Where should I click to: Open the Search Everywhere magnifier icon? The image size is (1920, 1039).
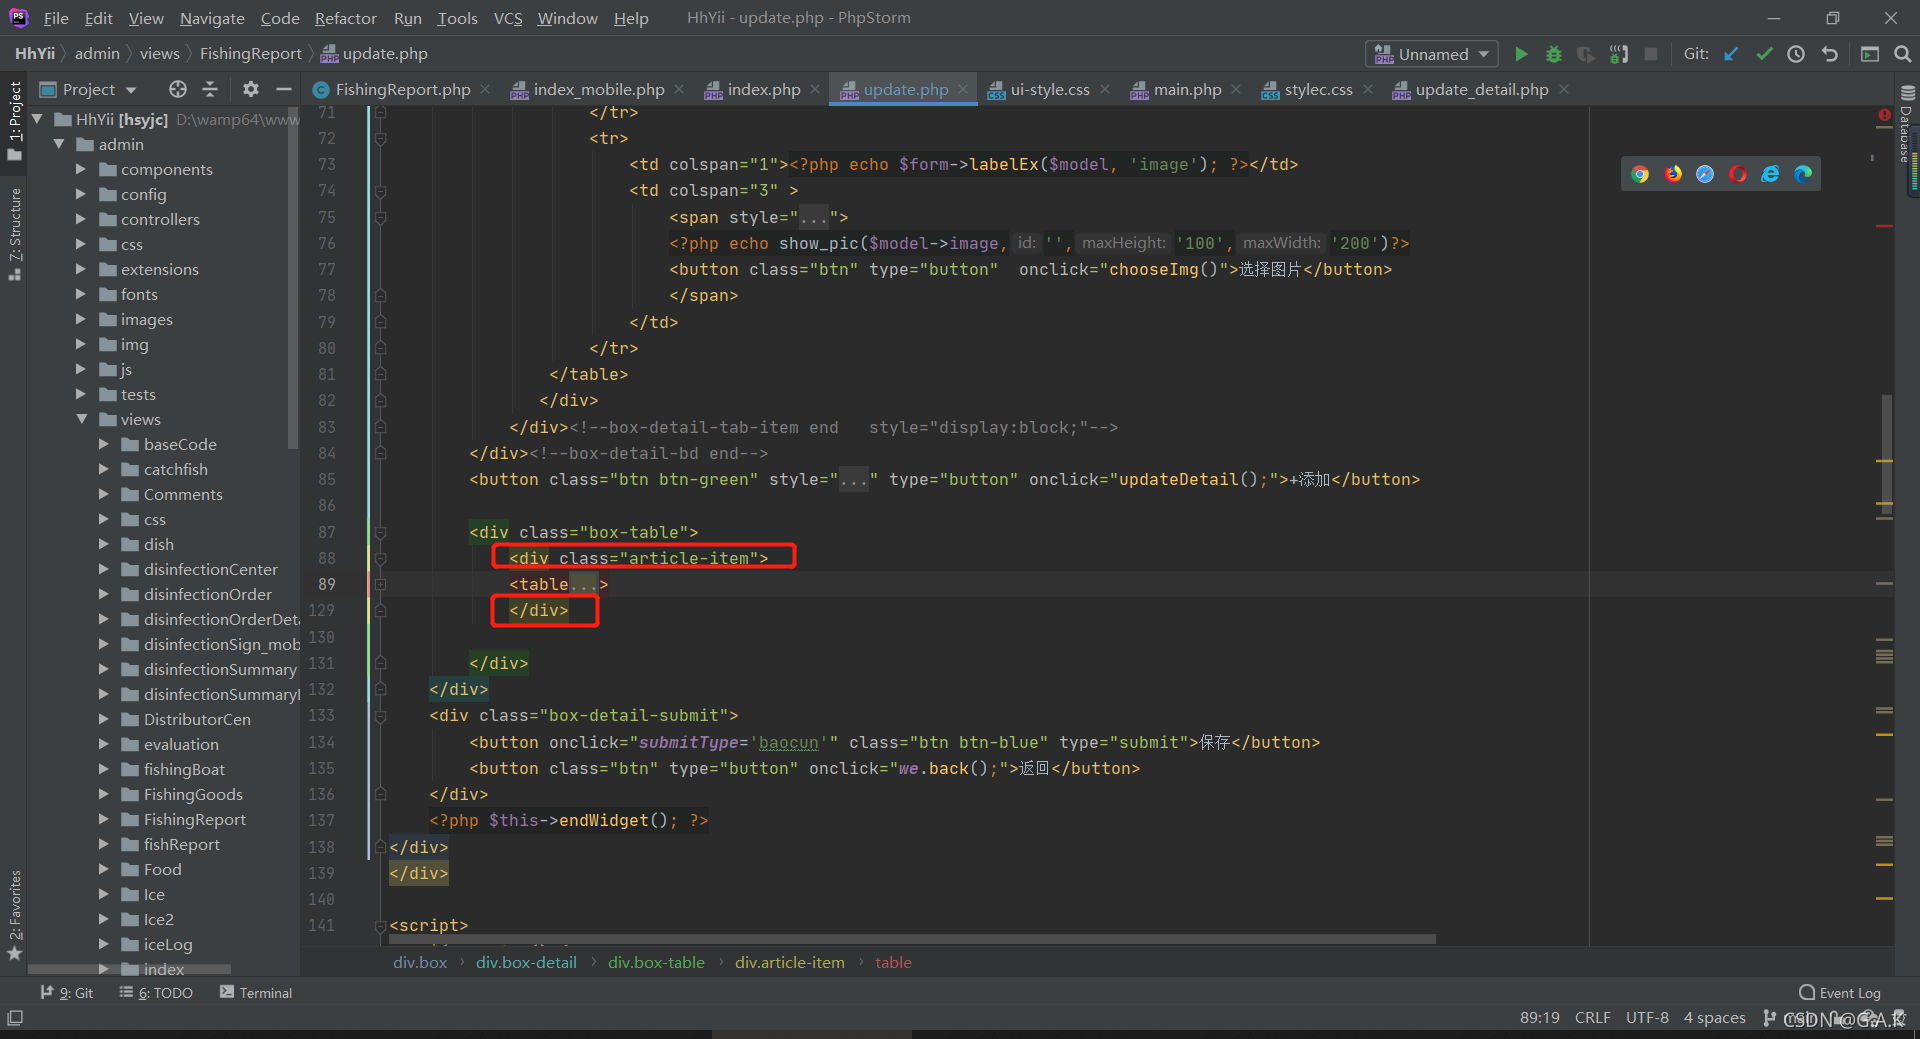tap(1903, 54)
